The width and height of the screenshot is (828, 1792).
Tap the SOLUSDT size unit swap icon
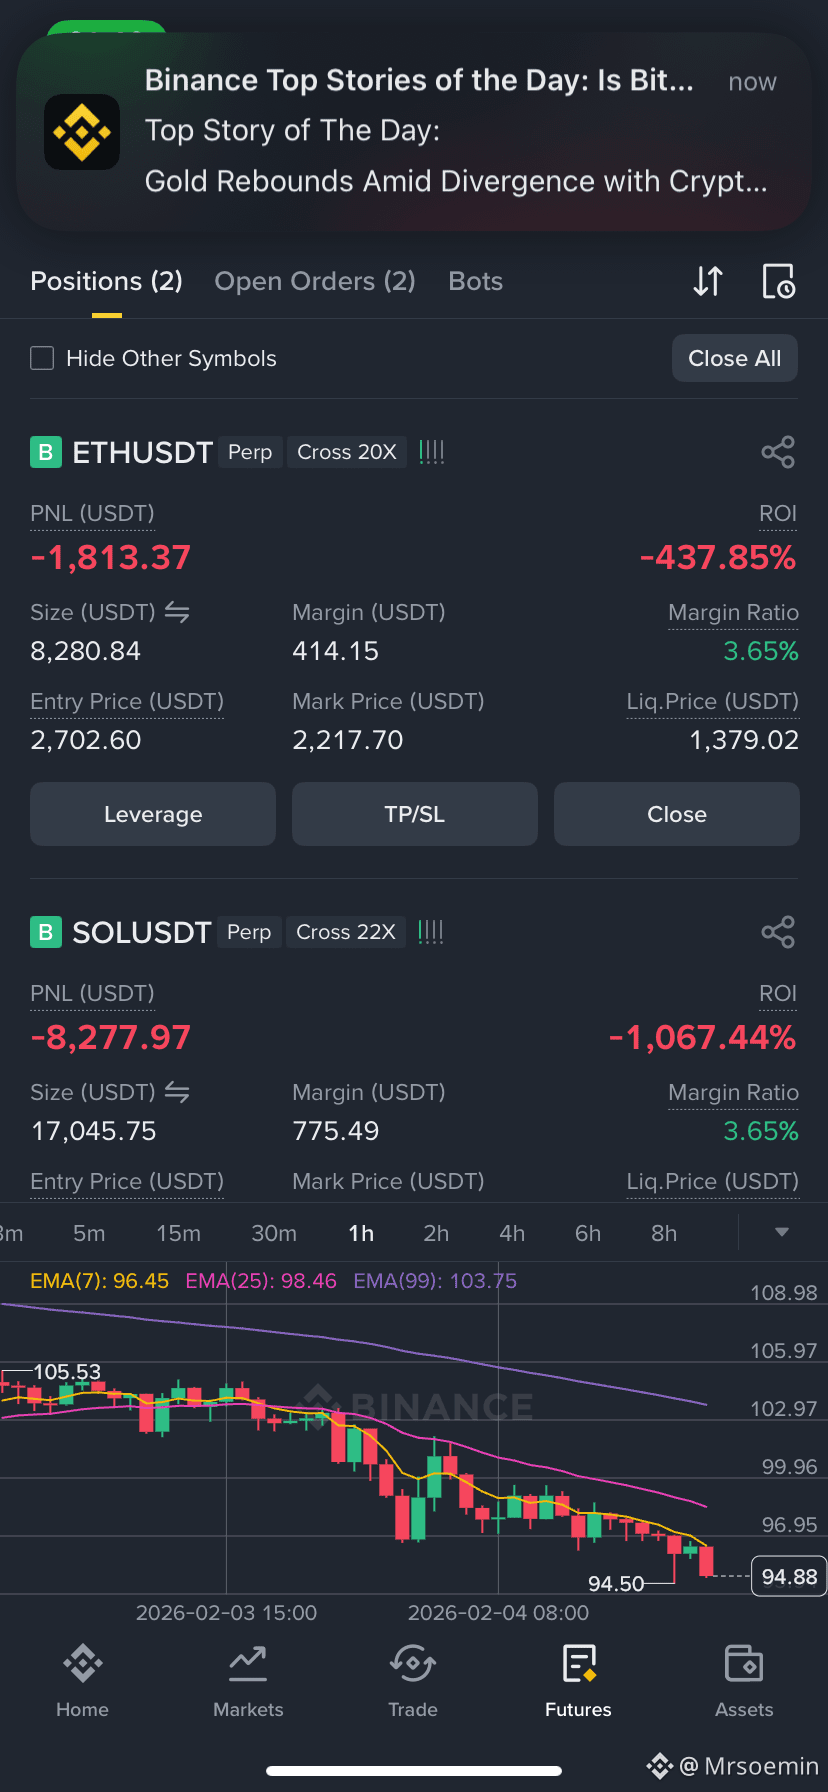[177, 1092]
